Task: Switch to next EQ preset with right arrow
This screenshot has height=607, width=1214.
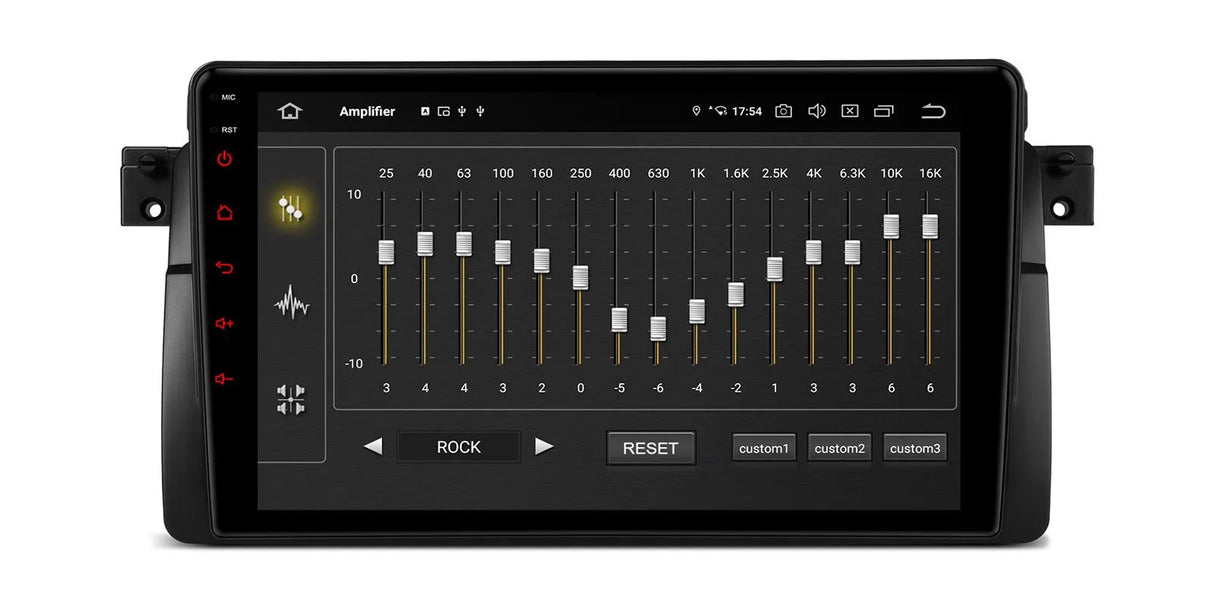Action: tap(544, 446)
